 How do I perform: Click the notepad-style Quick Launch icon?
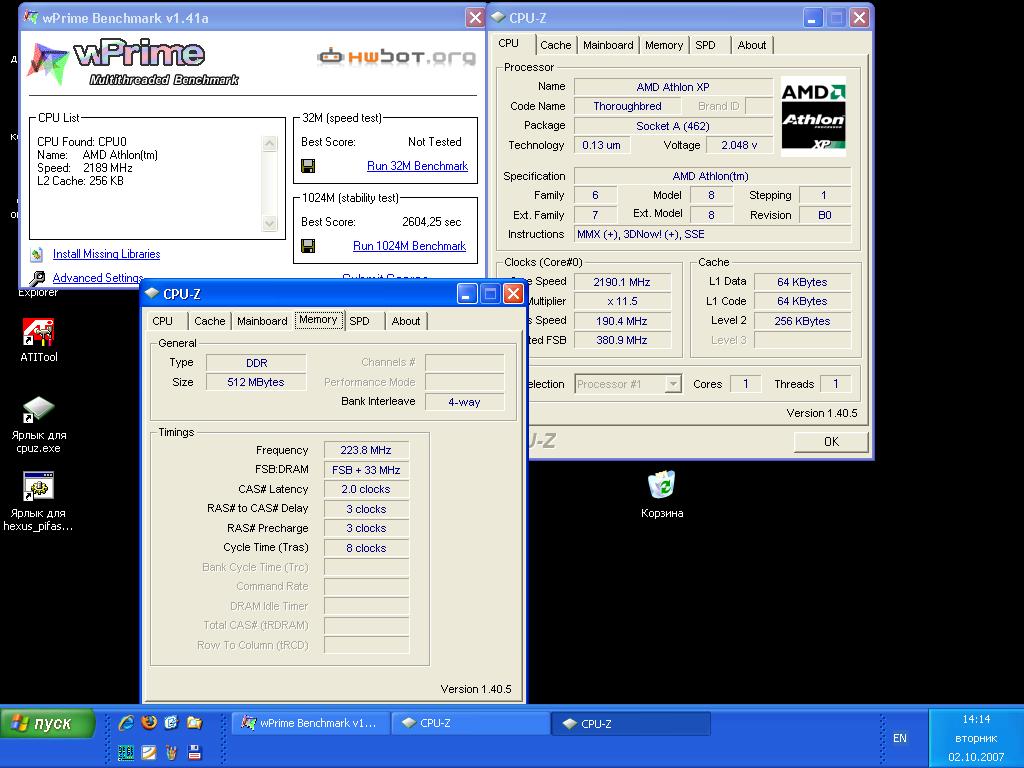pos(149,752)
